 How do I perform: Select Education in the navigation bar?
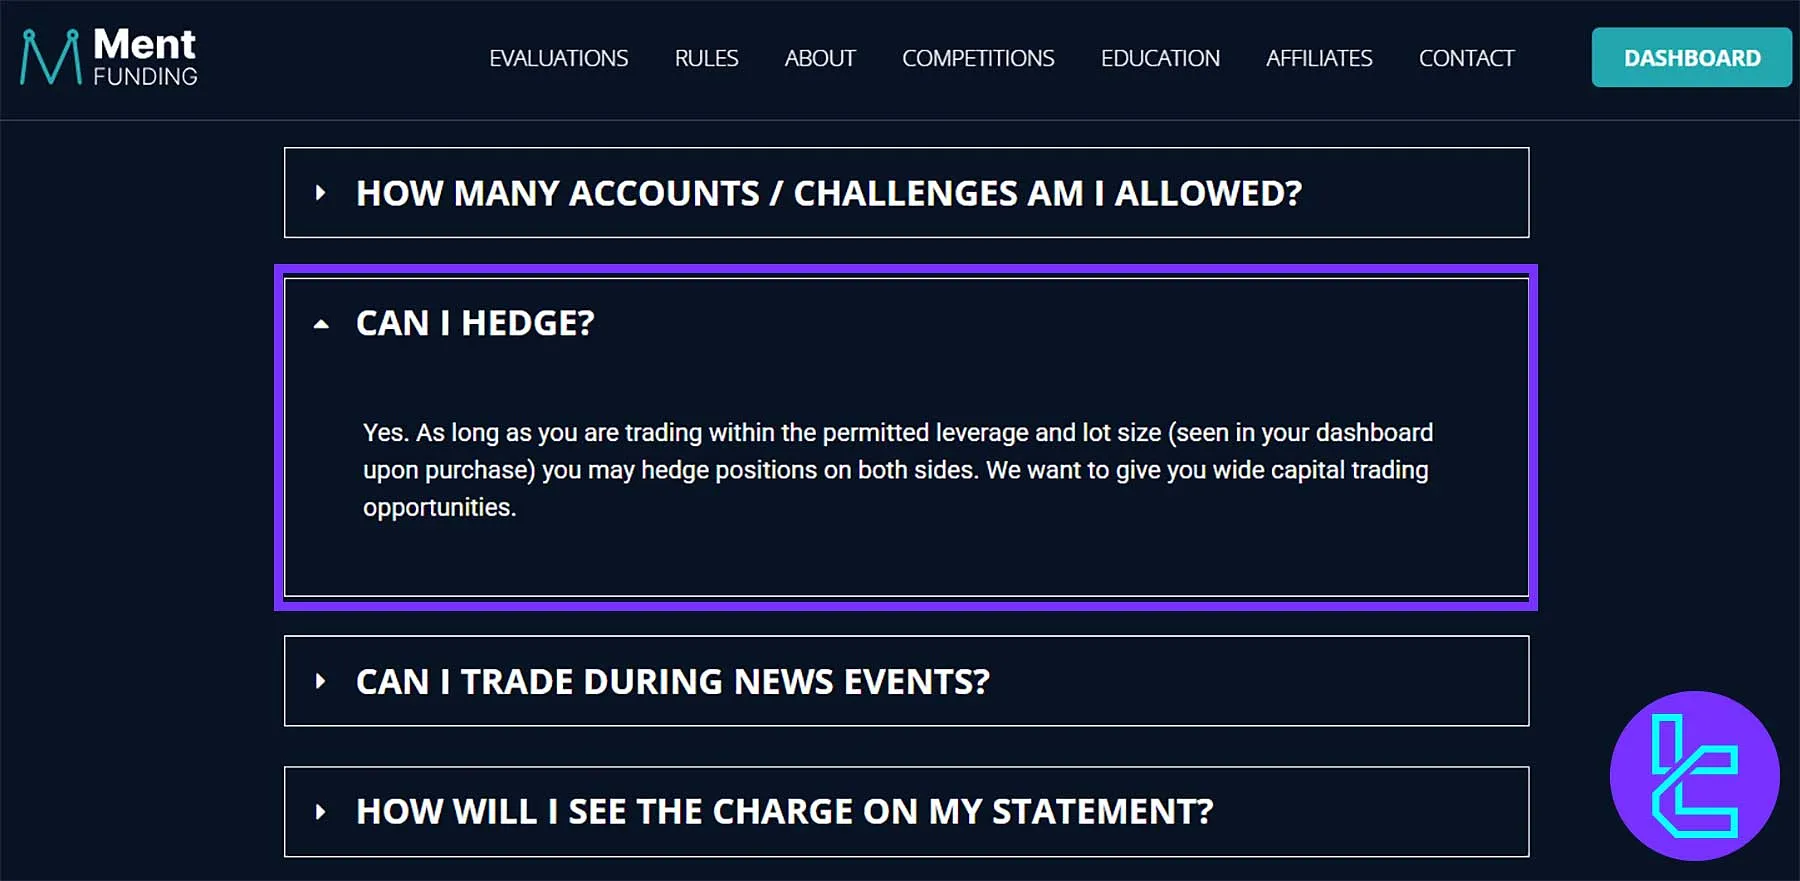pos(1160,58)
